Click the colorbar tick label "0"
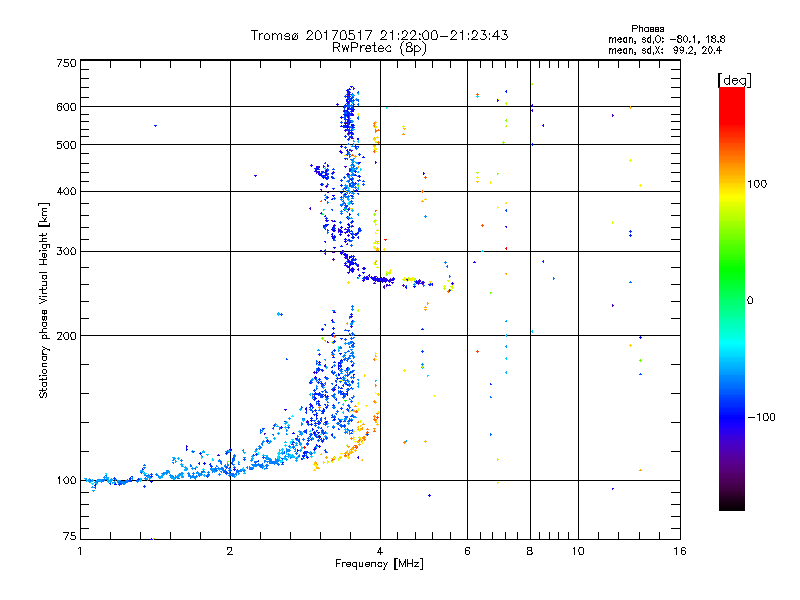Viewport: 800px width, 600px height. (750, 301)
